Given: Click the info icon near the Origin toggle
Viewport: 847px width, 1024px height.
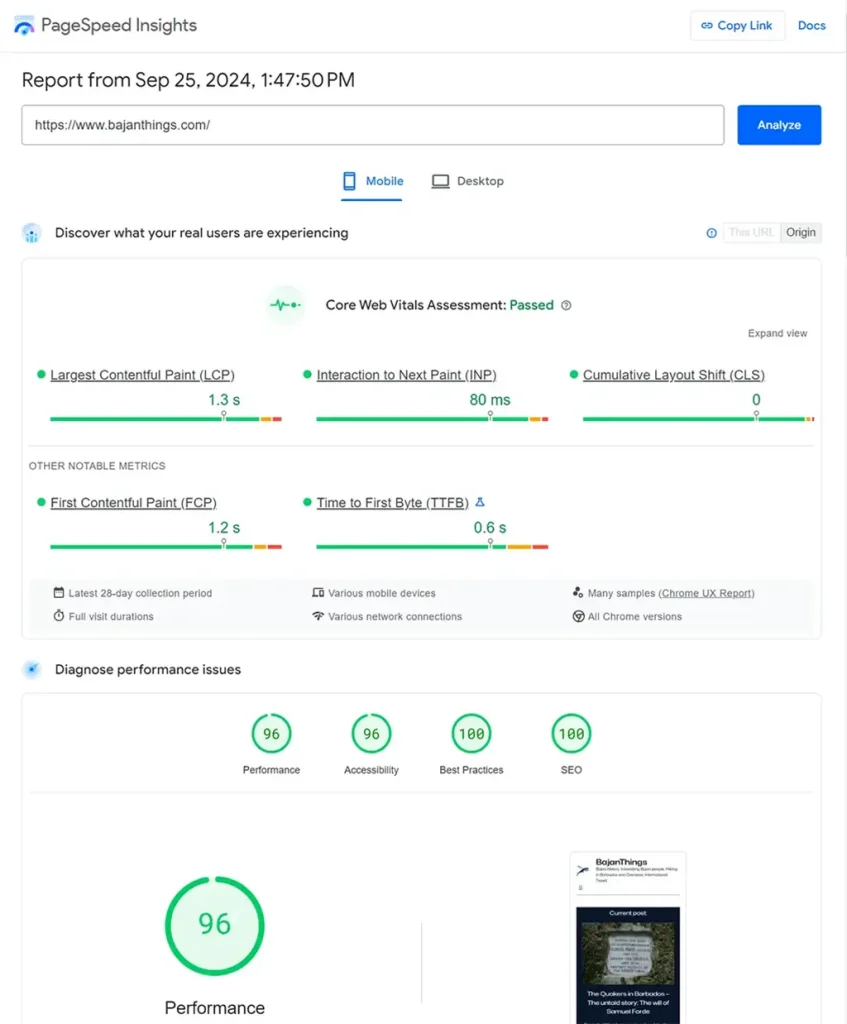Looking at the screenshot, I should (x=711, y=232).
